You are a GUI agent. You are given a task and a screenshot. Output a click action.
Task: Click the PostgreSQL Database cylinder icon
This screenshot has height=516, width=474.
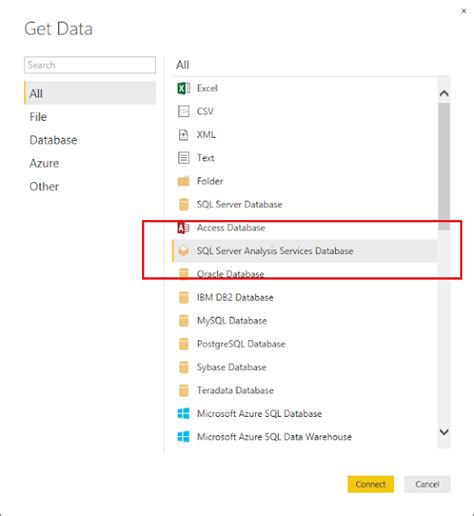tap(183, 344)
